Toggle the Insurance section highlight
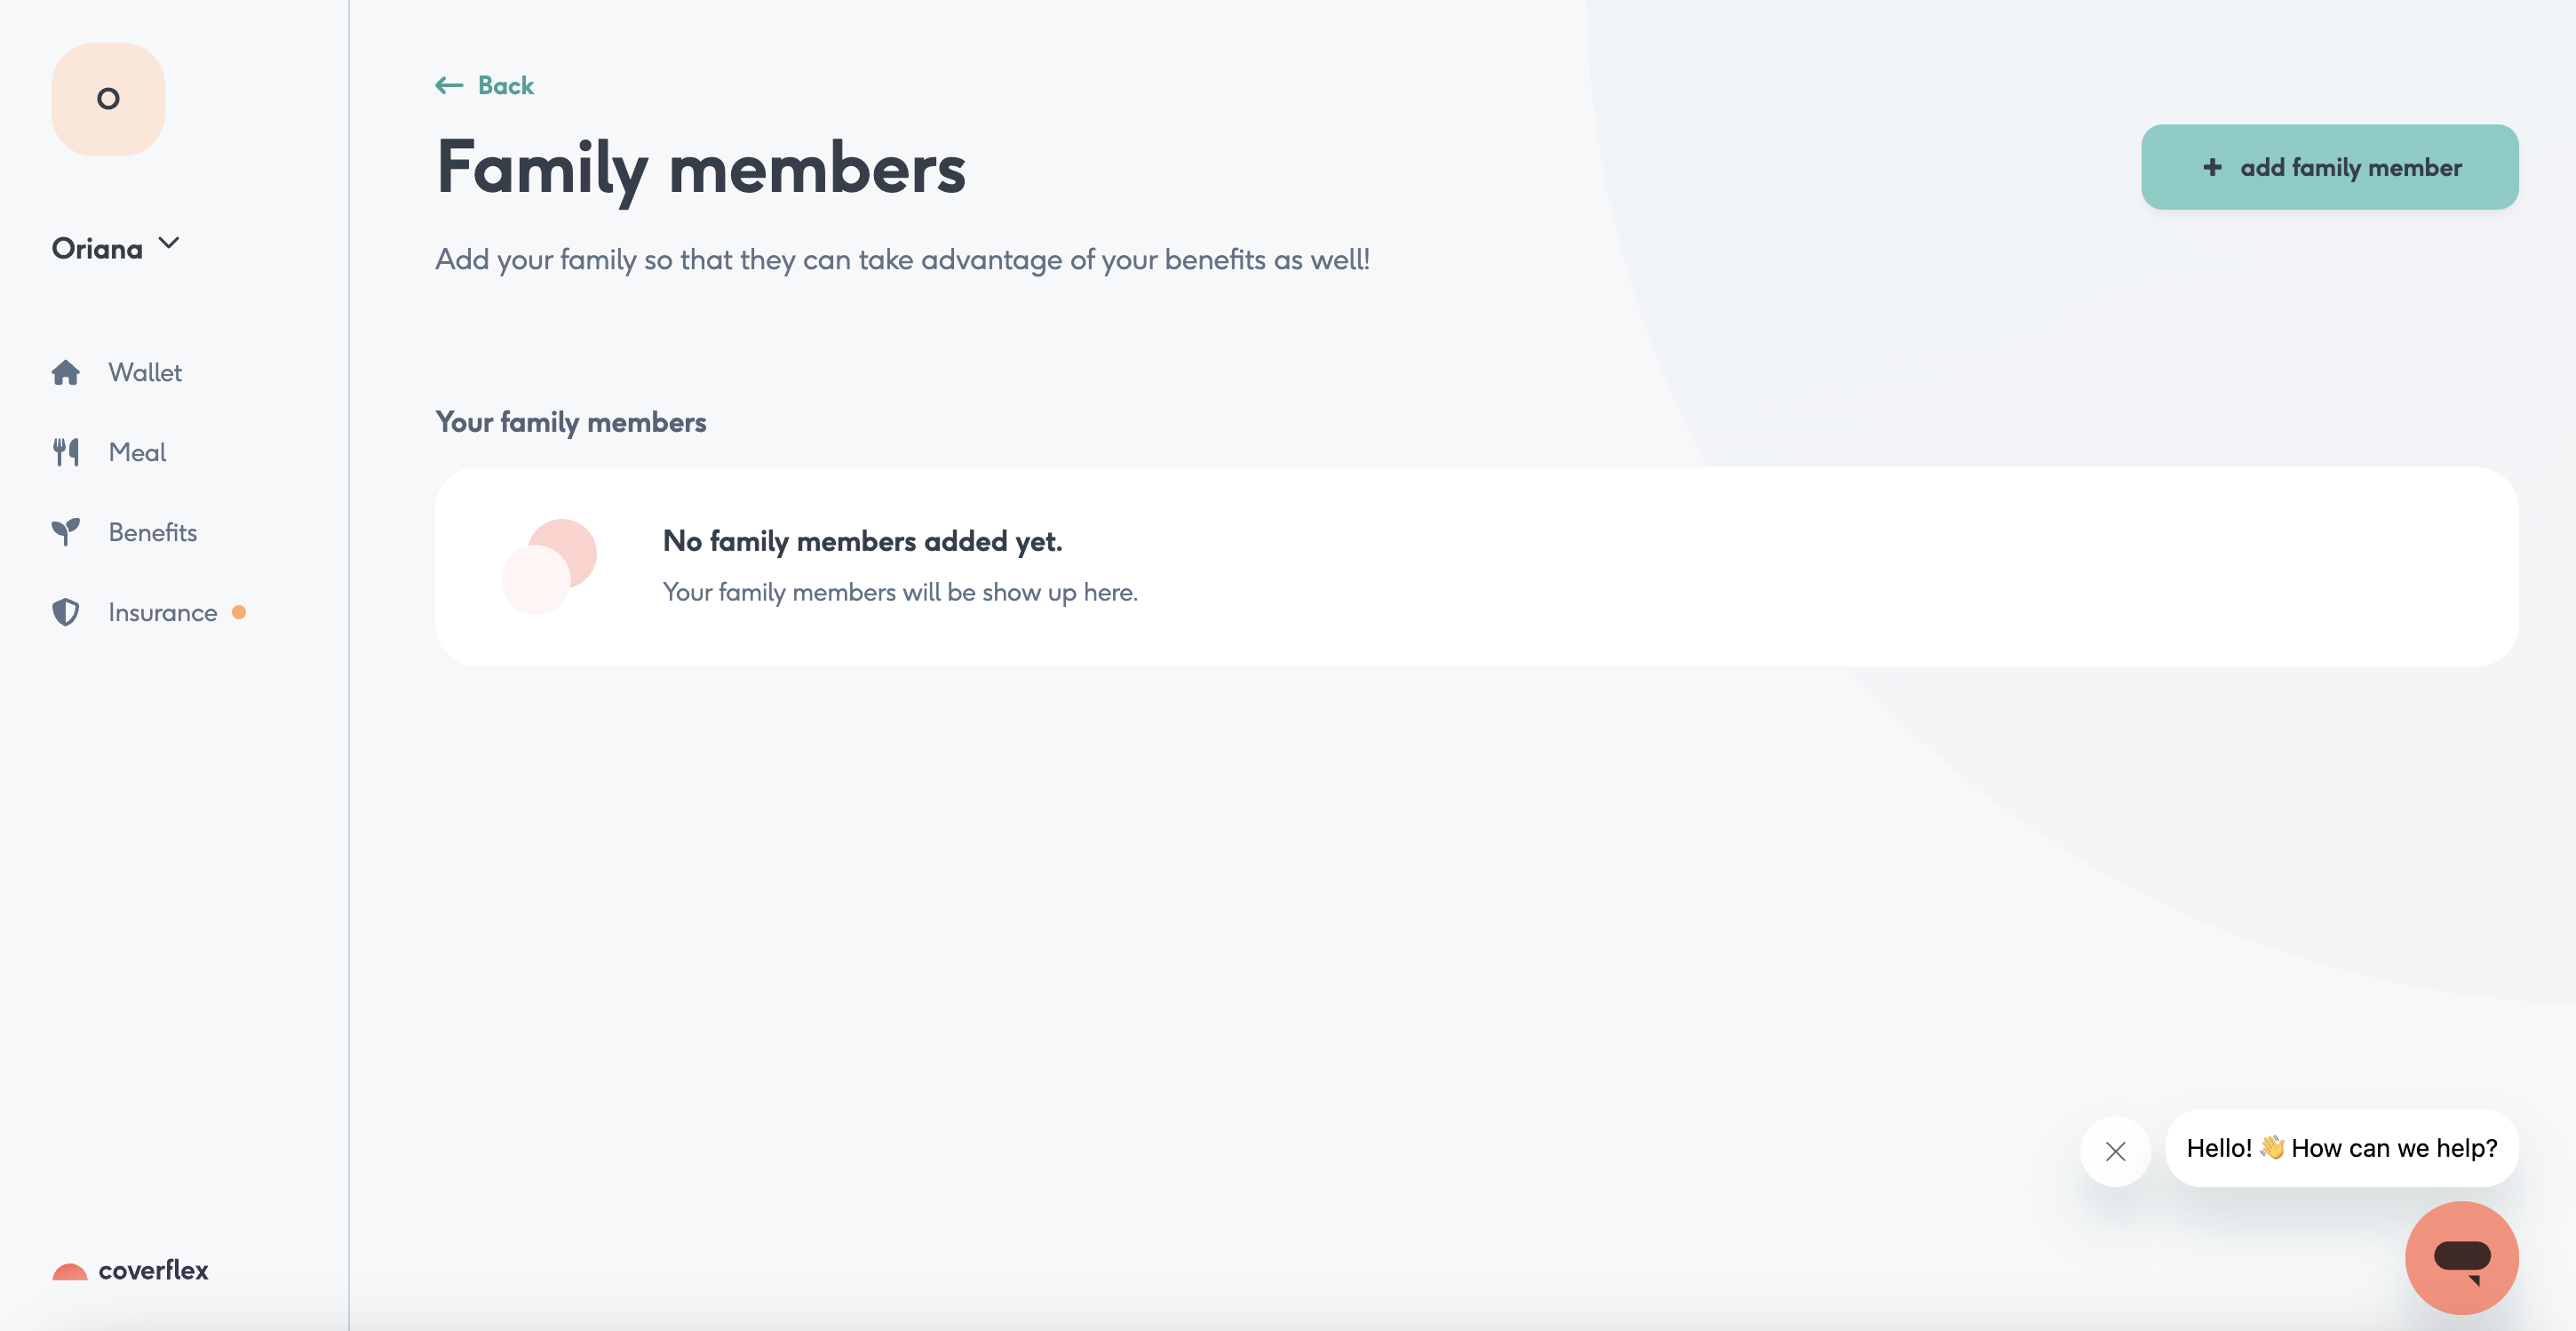Screen dimensions: 2576x1331 click(162, 611)
